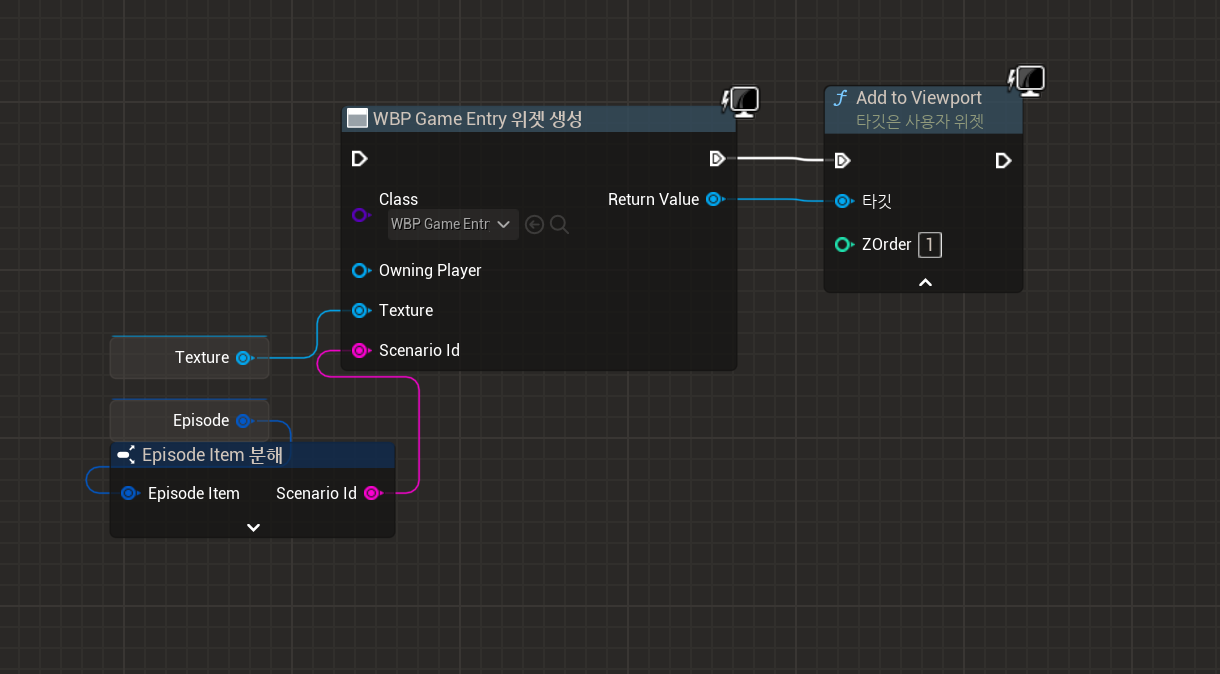Click the circular arrow icon beside Class dropdown
This screenshot has width=1220, height=674.
pyautogui.click(x=535, y=225)
